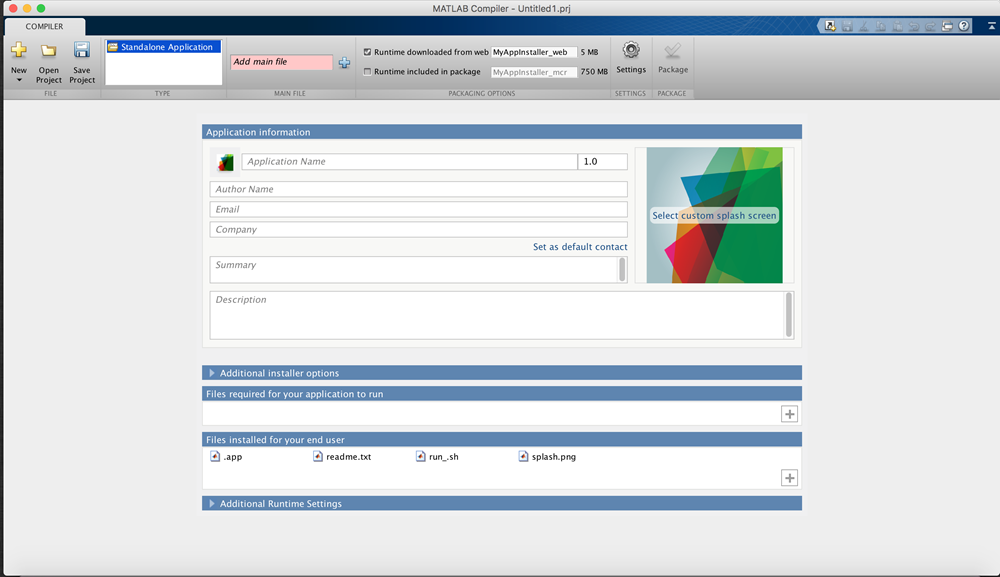
Task: Click the Open Project folder icon
Action: 48,50
